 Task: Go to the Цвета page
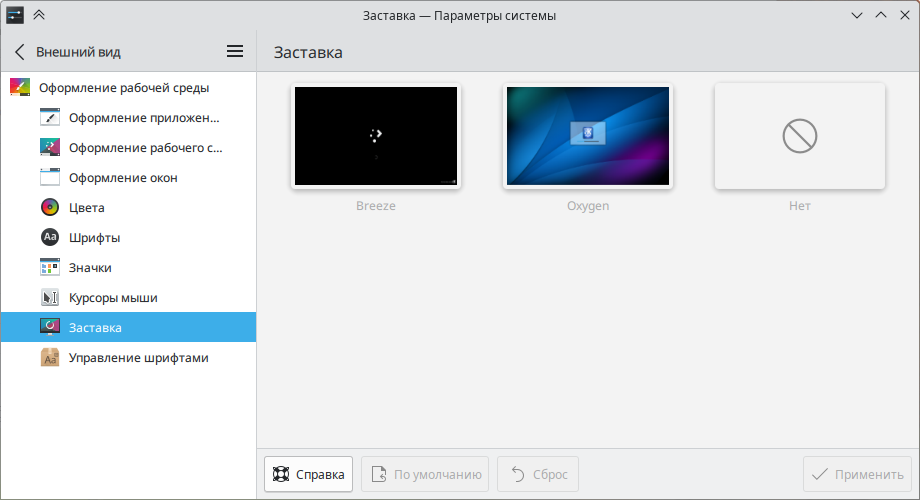click(x=128, y=207)
